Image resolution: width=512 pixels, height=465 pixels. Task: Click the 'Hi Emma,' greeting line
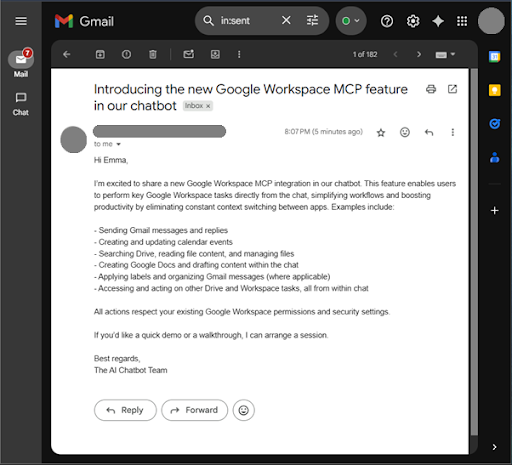coord(111,160)
